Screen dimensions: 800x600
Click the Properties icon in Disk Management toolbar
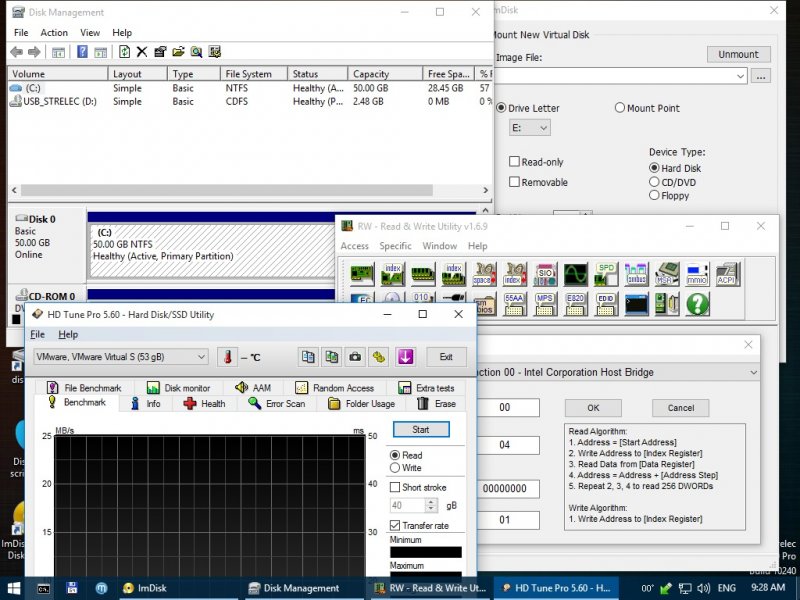click(x=160, y=52)
